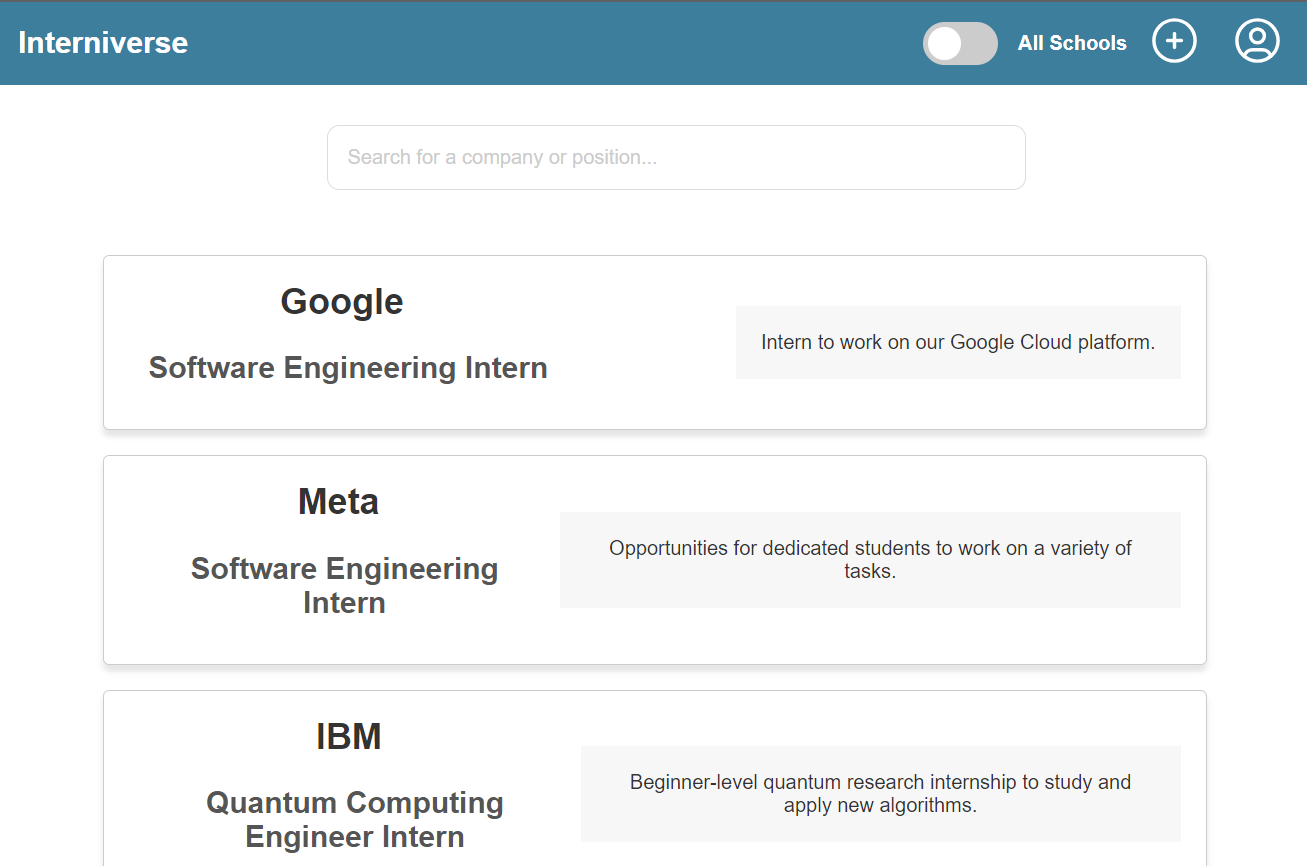Select Quantum Computing Engineer Intern title
This screenshot has width=1307, height=866.
click(x=355, y=819)
